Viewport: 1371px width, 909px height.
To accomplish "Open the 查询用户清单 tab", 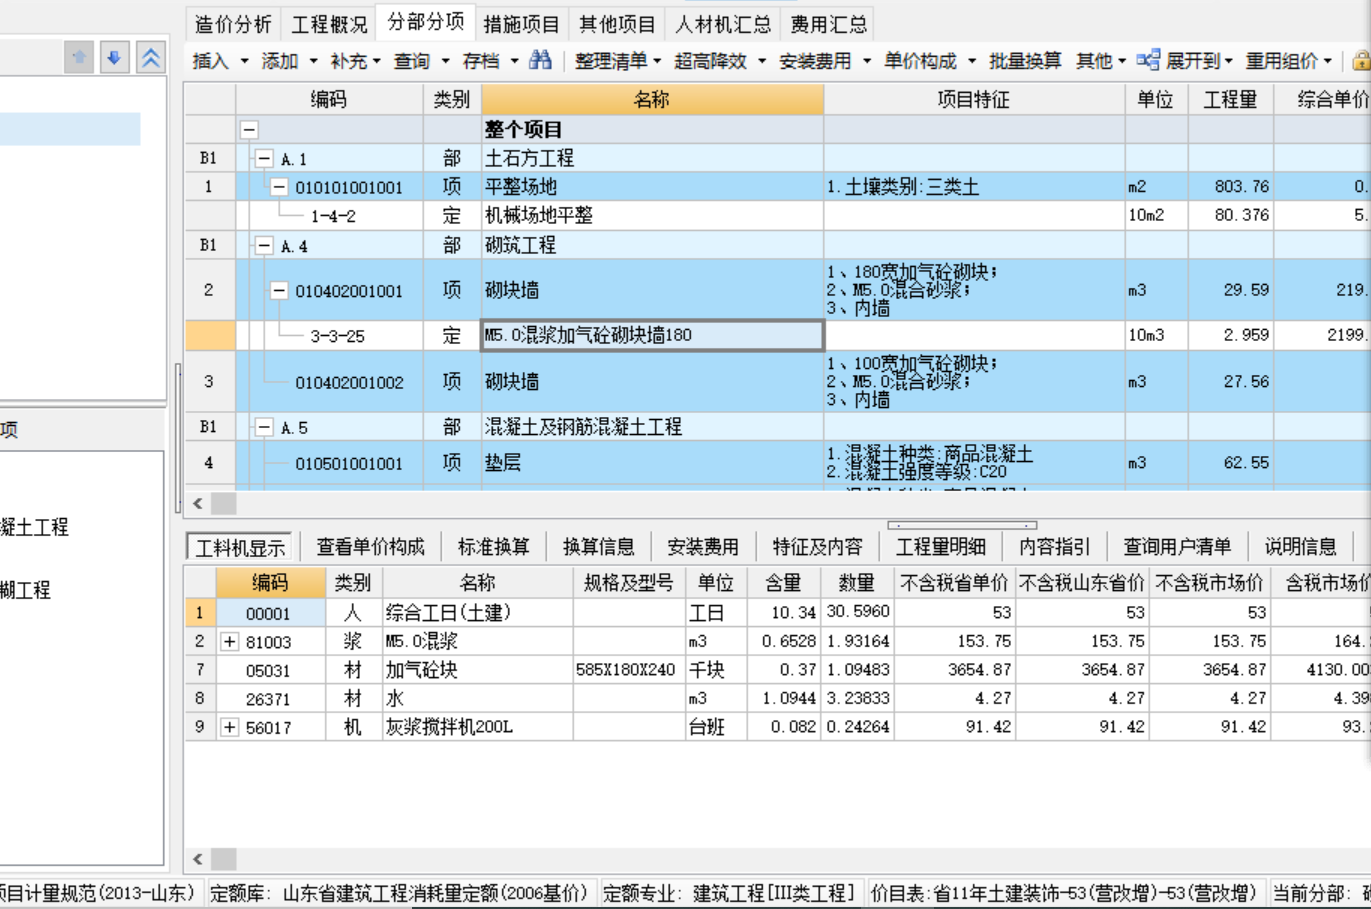I will pos(1177,547).
